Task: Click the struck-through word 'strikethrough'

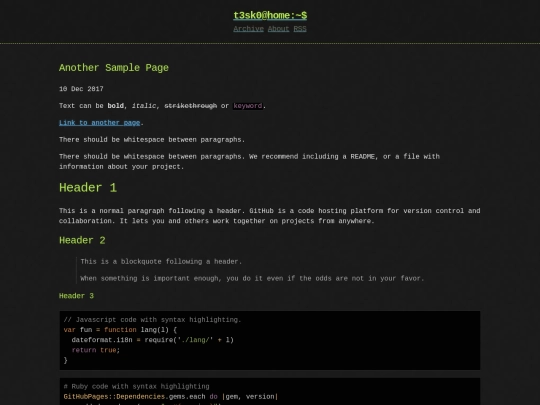Action: coord(190,106)
